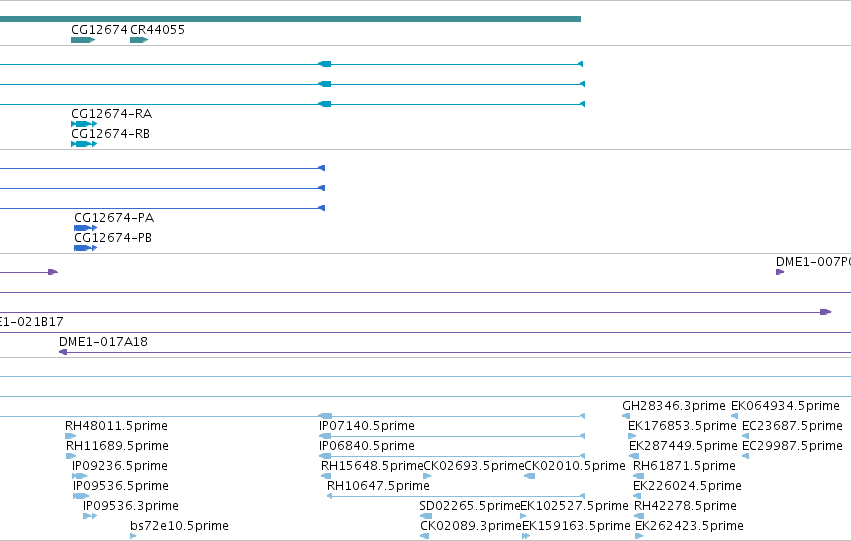Click the EK176853.5prime EST label
Image resolution: width=851 pixels, height=541 pixels.
[x=682, y=425]
